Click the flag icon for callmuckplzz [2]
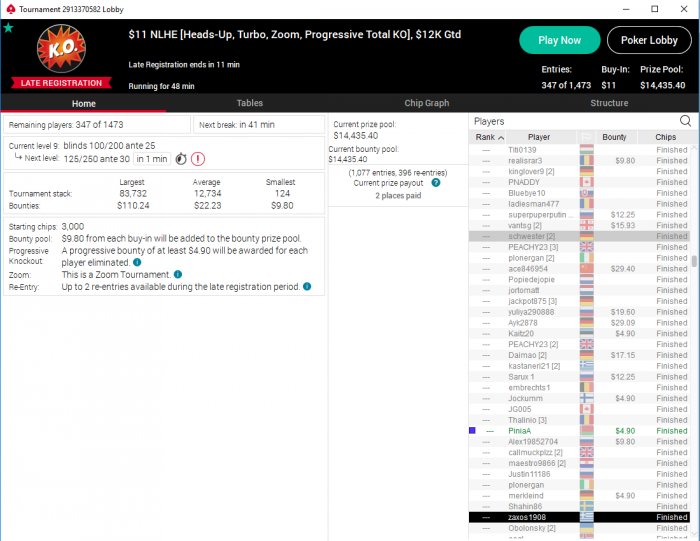Image resolution: width=700 pixels, height=541 pixels. (x=587, y=452)
